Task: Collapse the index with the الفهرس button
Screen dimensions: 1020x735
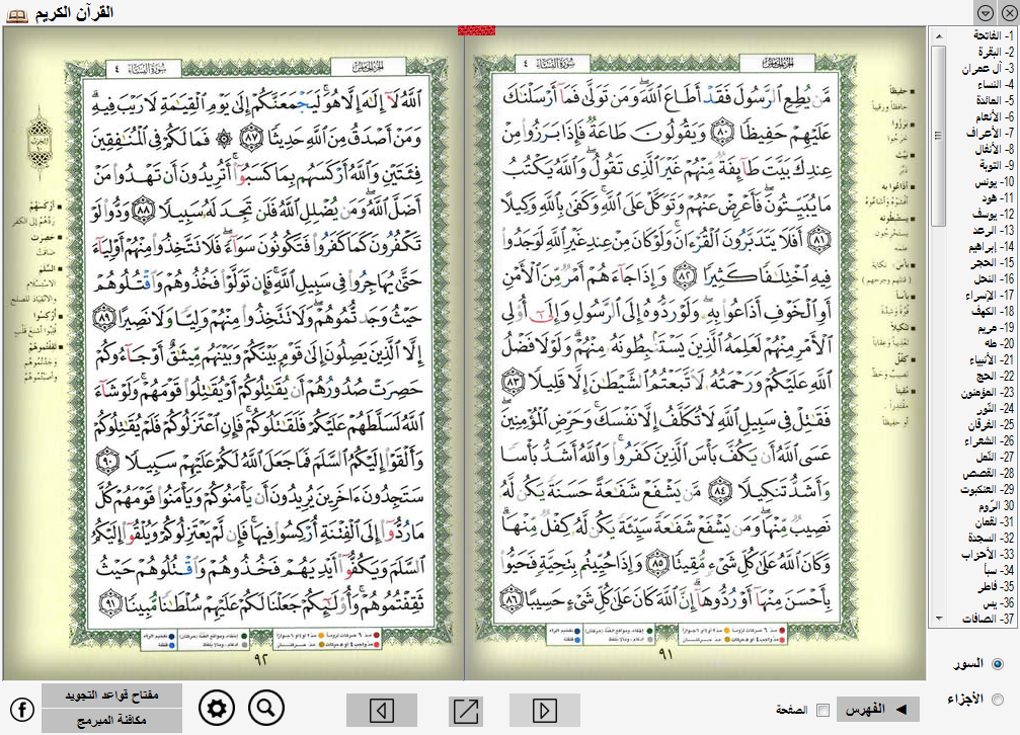Action: [x=878, y=710]
